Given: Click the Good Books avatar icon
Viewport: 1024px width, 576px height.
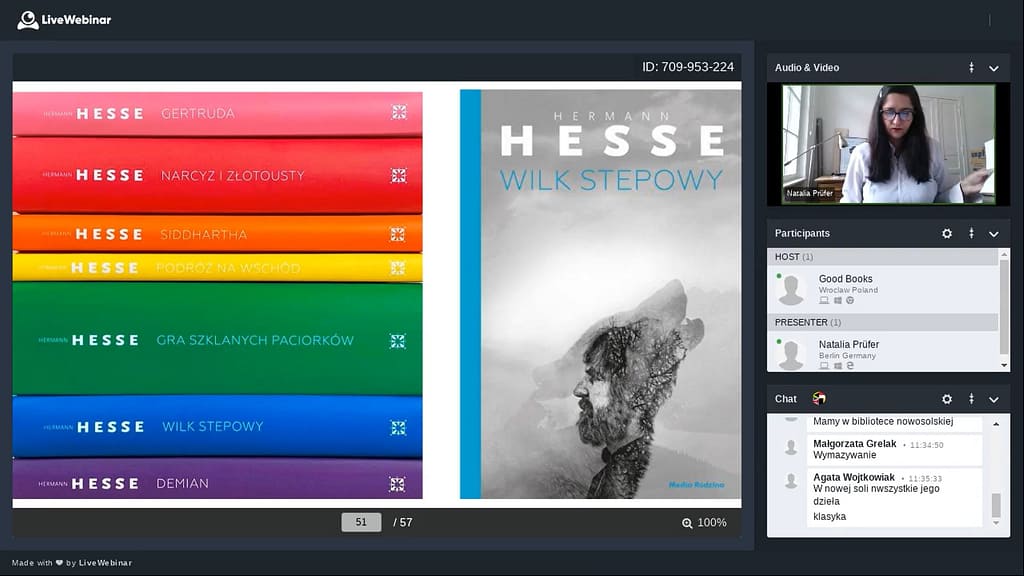Looking at the screenshot, I should [x=791, y=289].
